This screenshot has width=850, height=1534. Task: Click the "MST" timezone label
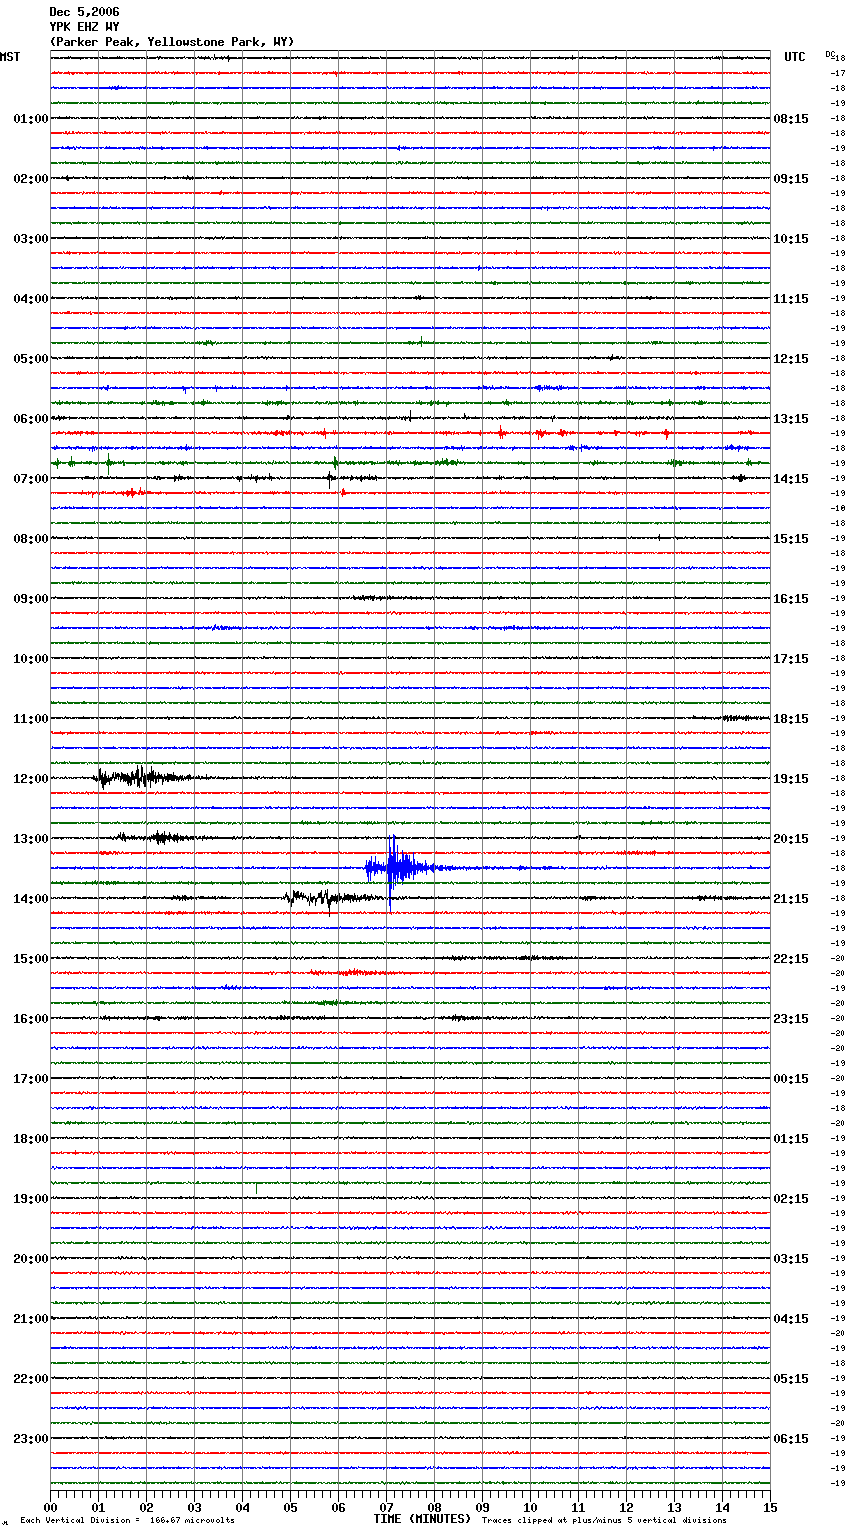(10, 57)
